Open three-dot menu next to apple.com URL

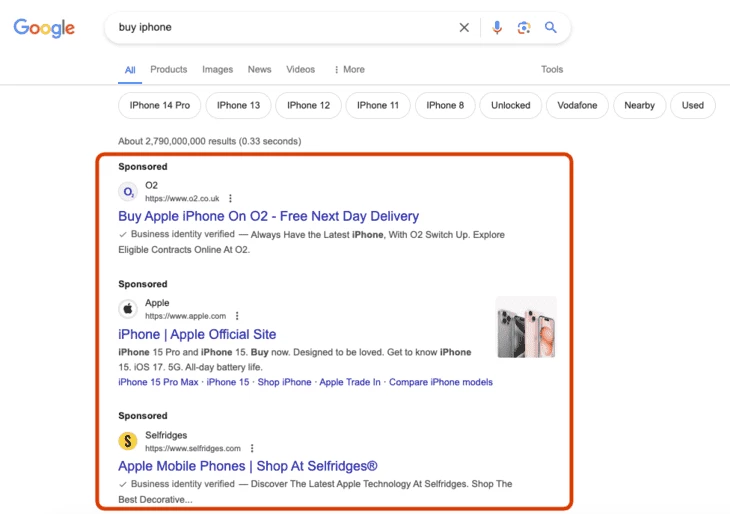[237, 316]
